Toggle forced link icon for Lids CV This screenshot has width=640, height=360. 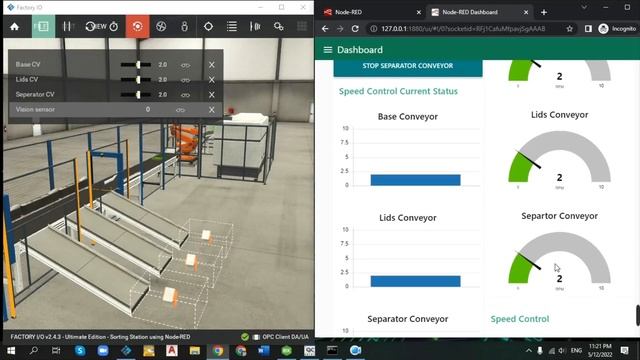pos(185,80)
